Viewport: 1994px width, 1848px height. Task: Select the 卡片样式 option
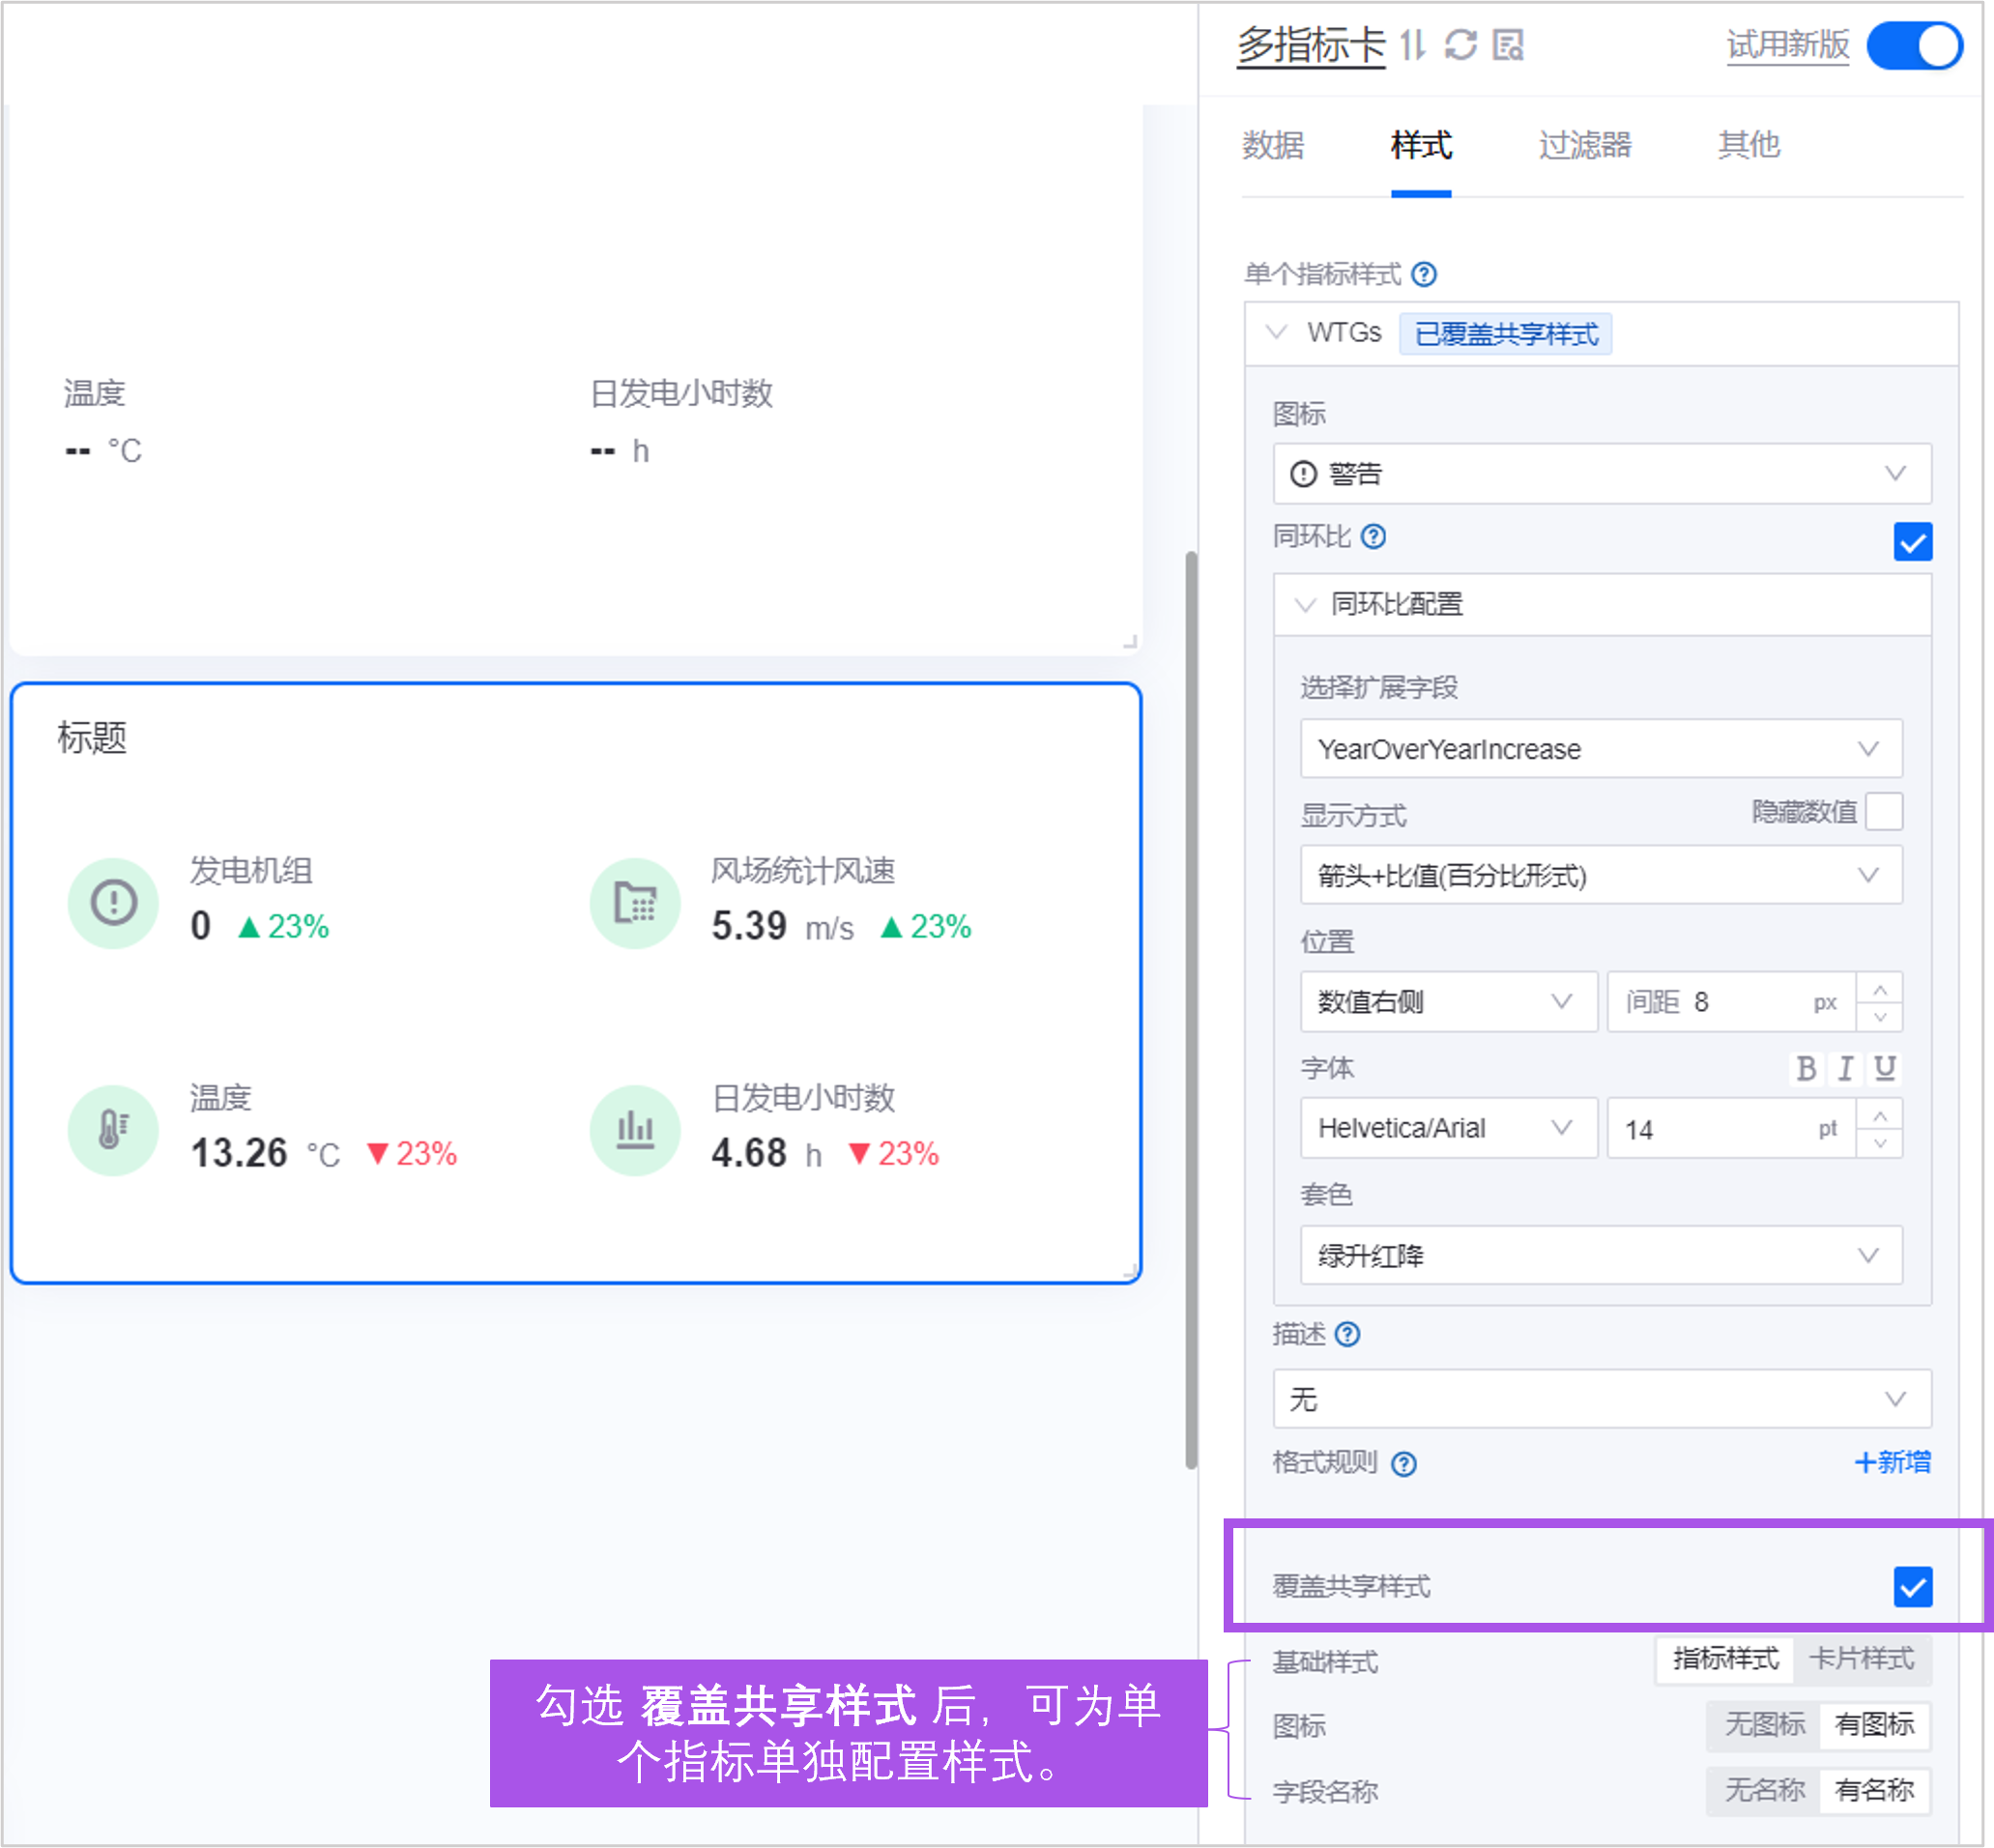pos(1861,1659)
